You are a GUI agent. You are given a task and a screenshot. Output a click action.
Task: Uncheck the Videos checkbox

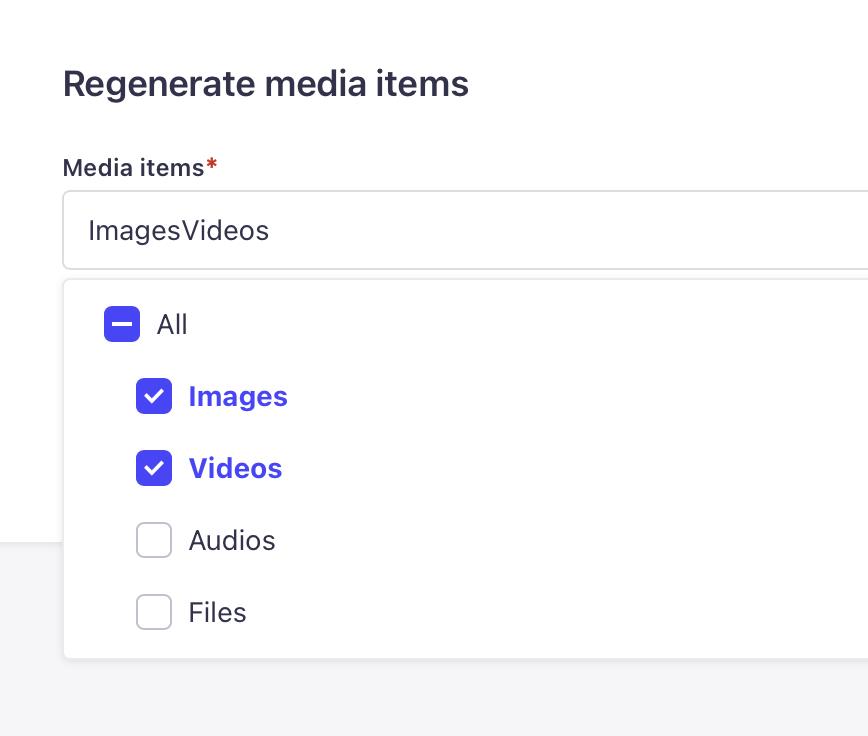154,469
